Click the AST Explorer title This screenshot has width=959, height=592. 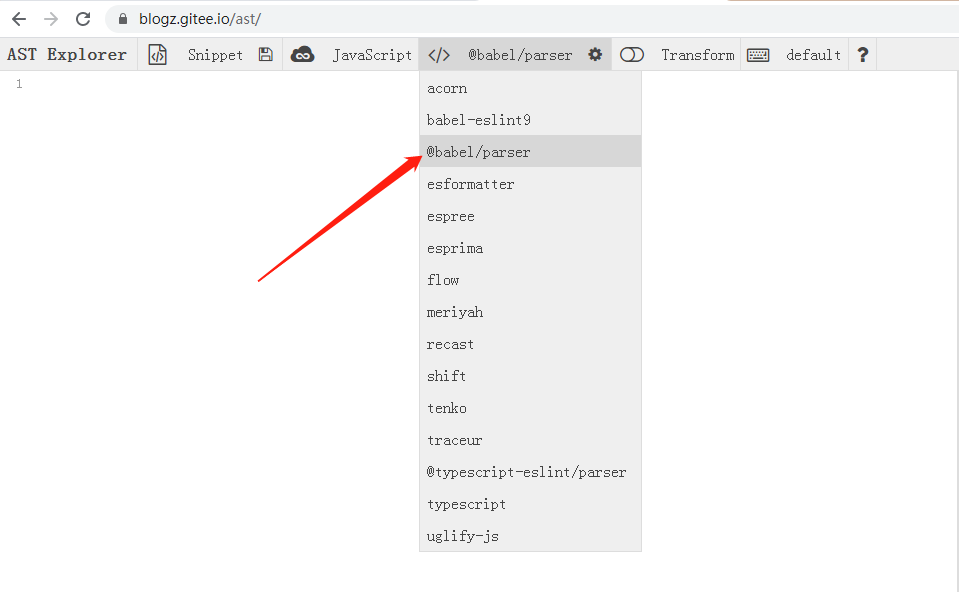tap(66, 55)
